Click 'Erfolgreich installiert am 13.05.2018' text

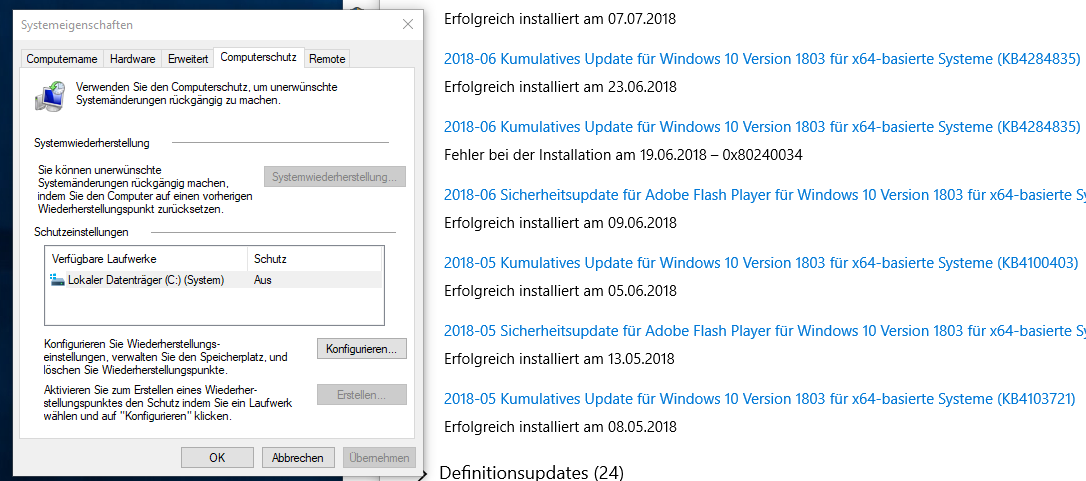560,358
